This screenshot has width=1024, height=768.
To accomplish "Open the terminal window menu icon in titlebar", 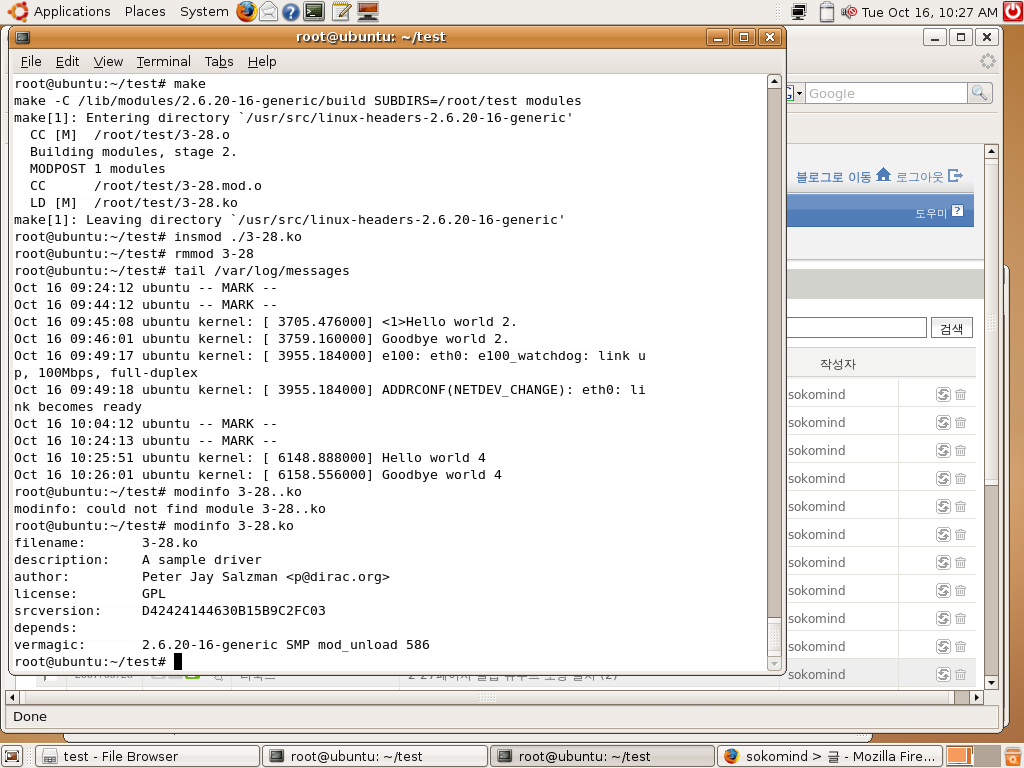I will (22, 37).
